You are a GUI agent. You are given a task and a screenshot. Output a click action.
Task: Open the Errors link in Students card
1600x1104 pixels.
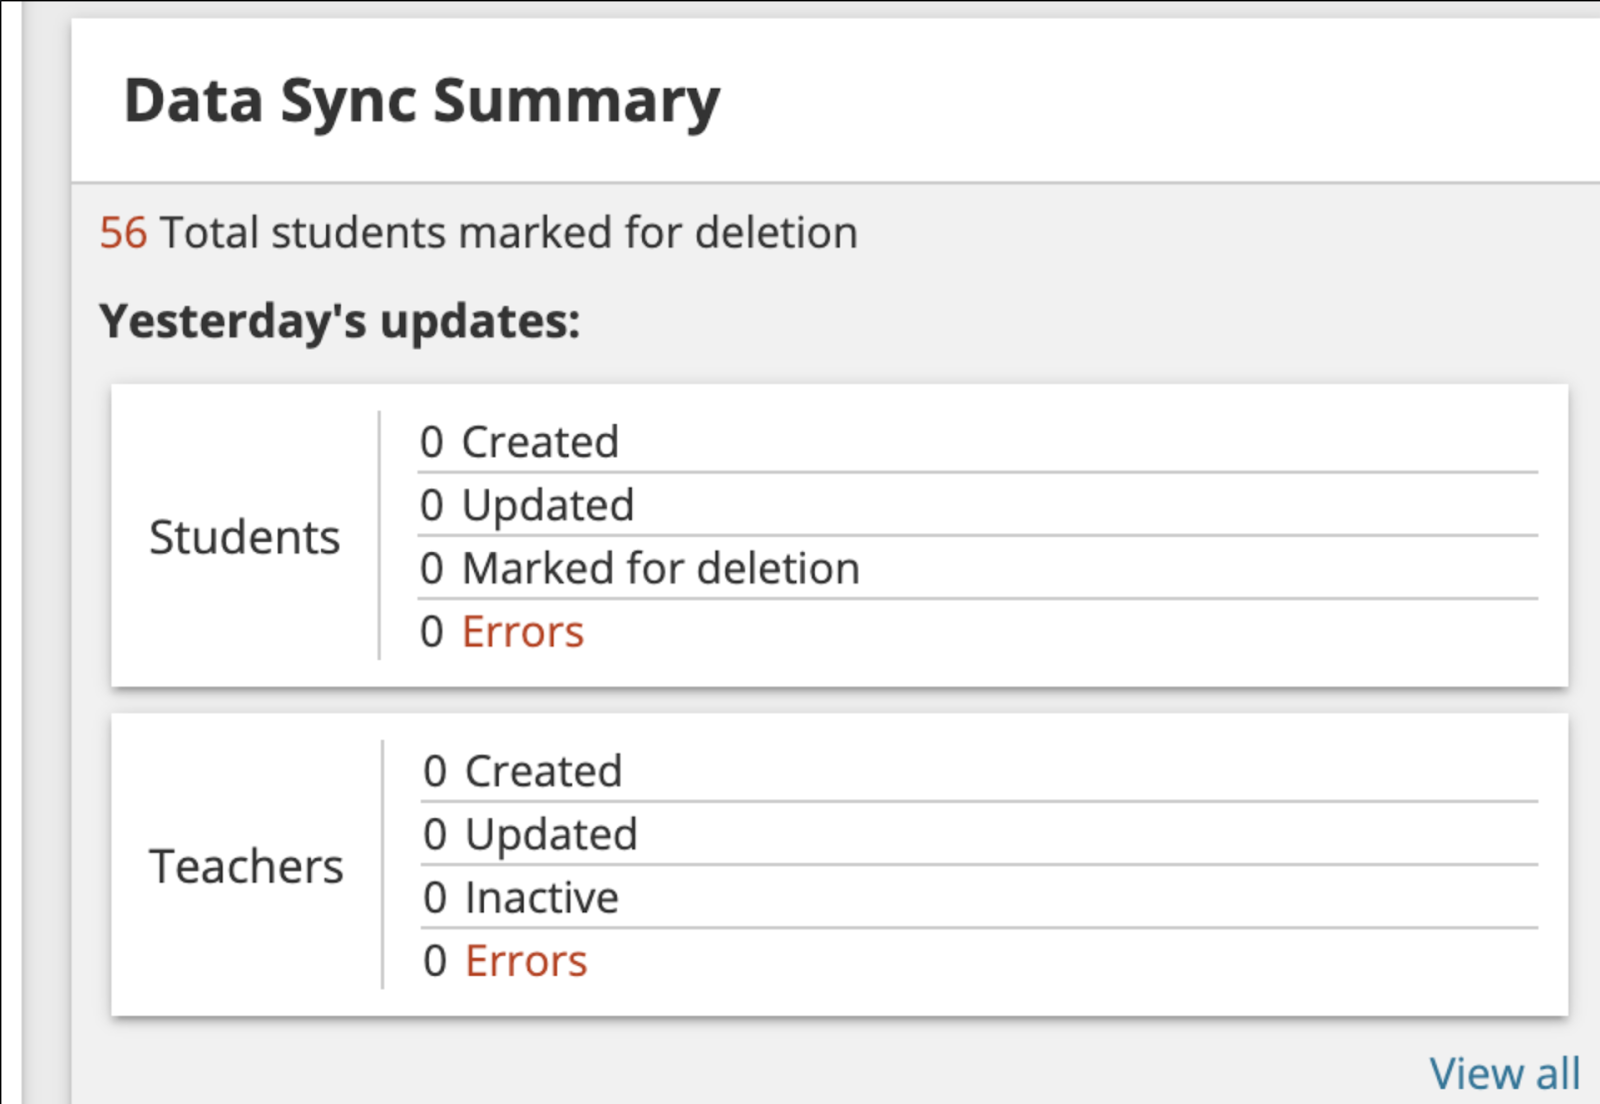tap(523, 632)
